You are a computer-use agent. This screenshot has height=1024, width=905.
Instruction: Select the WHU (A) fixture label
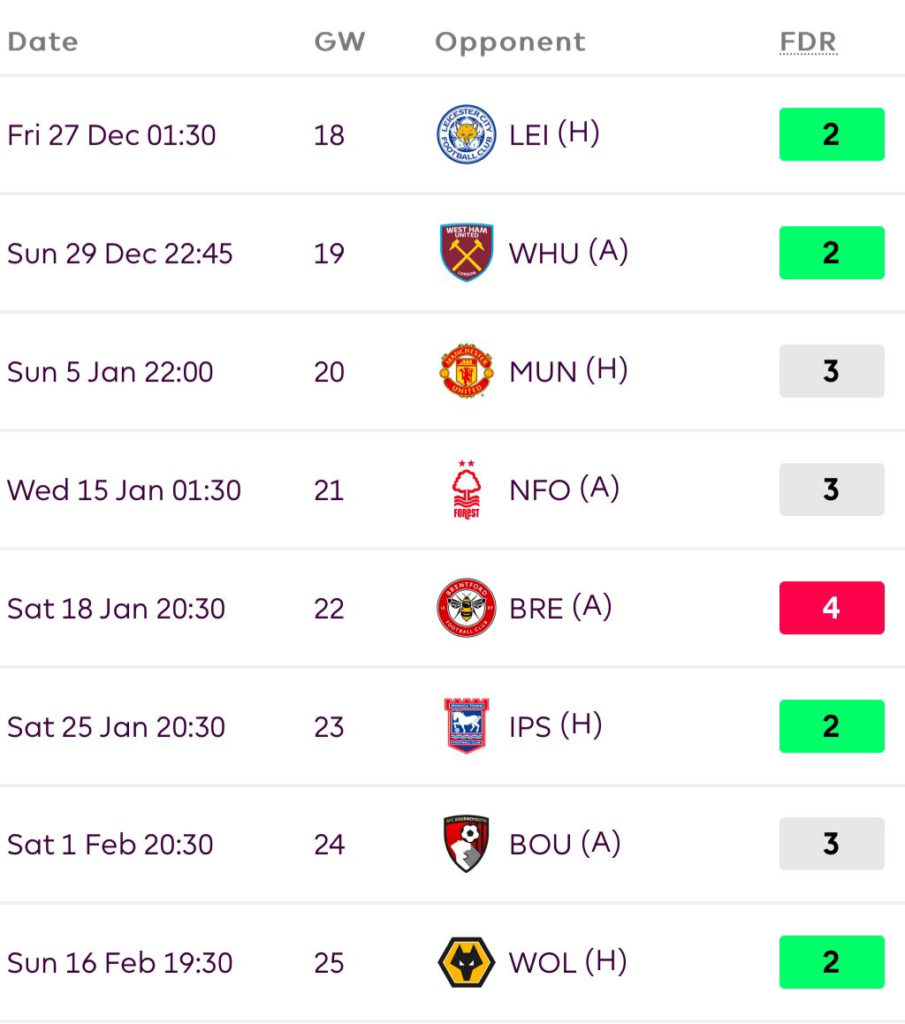(568, 253)
